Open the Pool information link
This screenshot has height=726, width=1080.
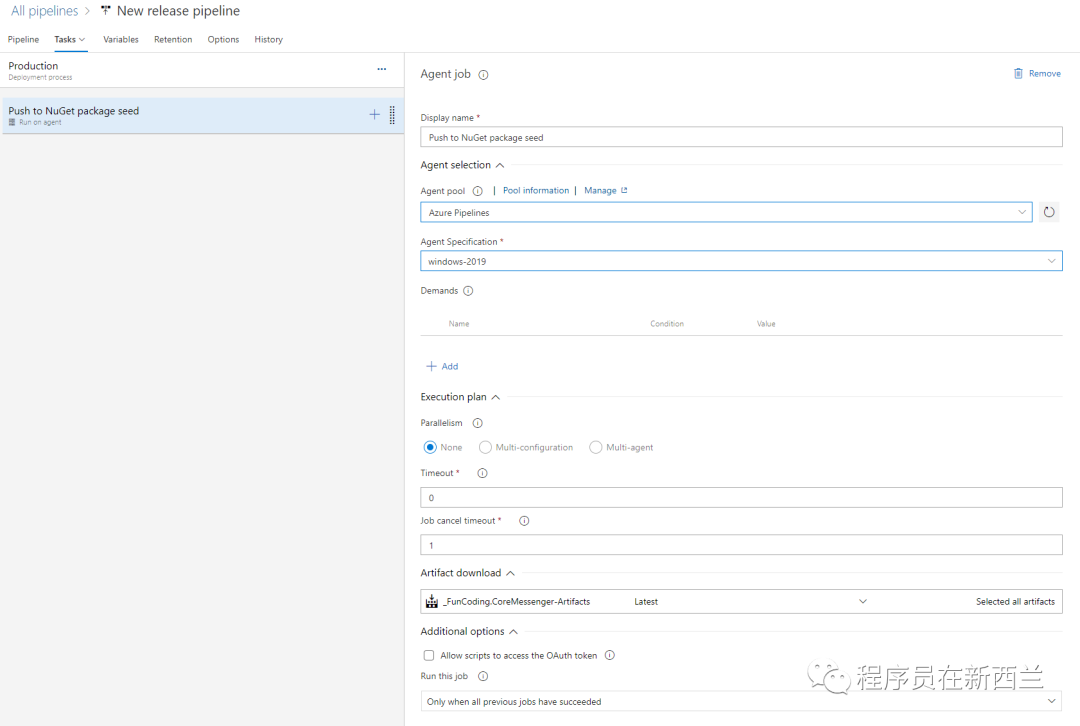click(x=536, y=190)
